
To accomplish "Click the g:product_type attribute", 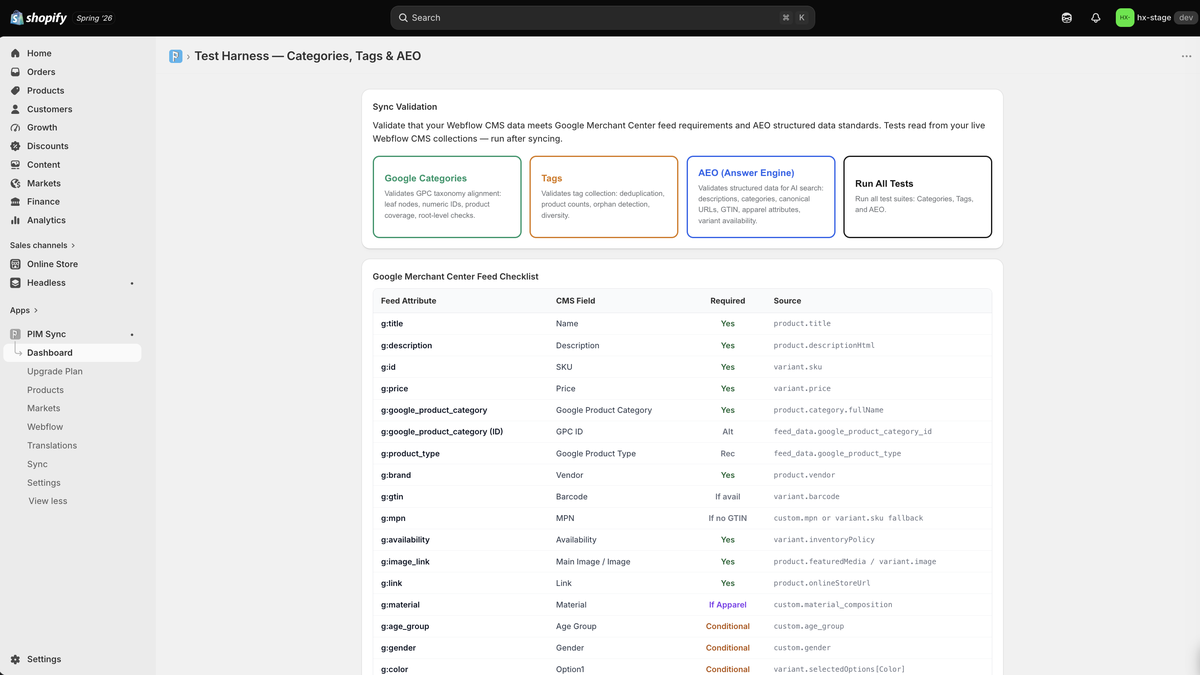I will 410,454.
